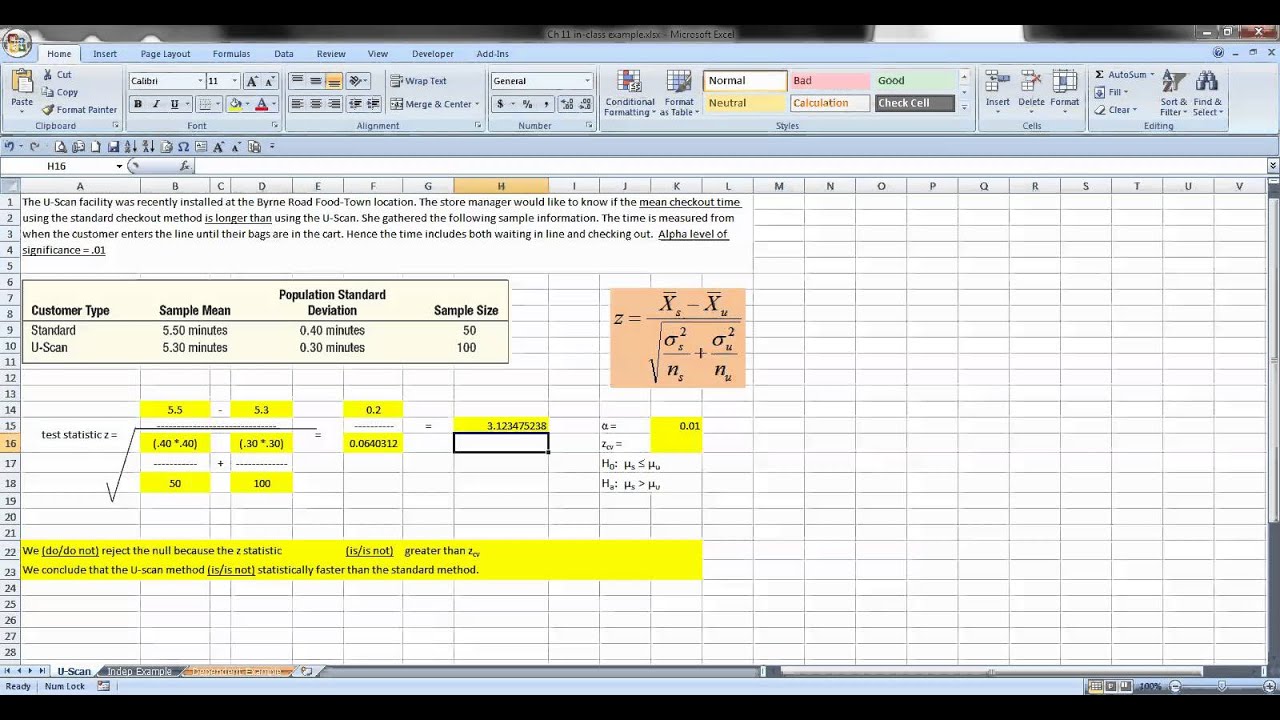Switch to the Review ribbon tab
This screenshot has height=720, width=1280.
click(x=331, y=54)
